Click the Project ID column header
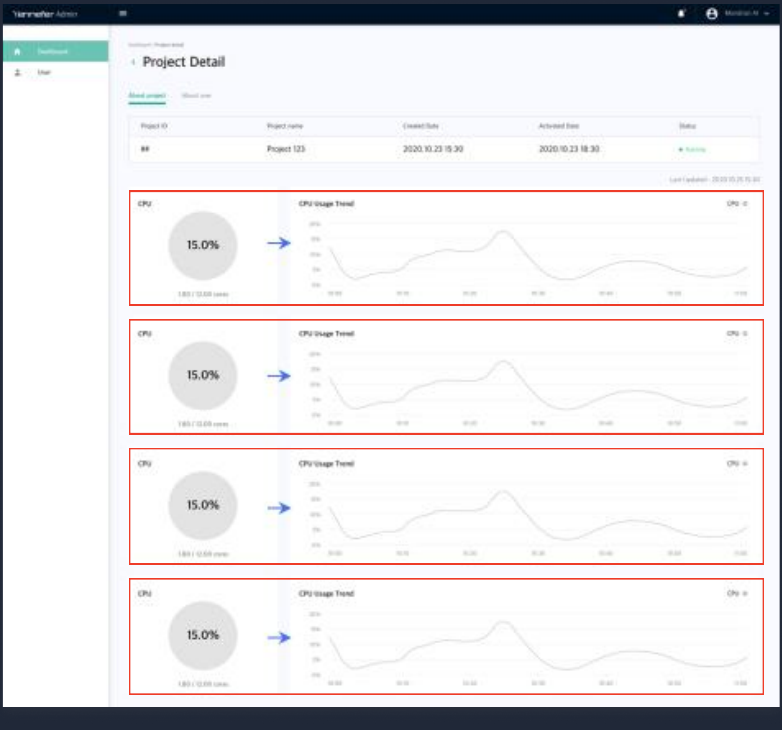This screenshot has width=782, height=730. pyautogui.click(x=154, y=126)
